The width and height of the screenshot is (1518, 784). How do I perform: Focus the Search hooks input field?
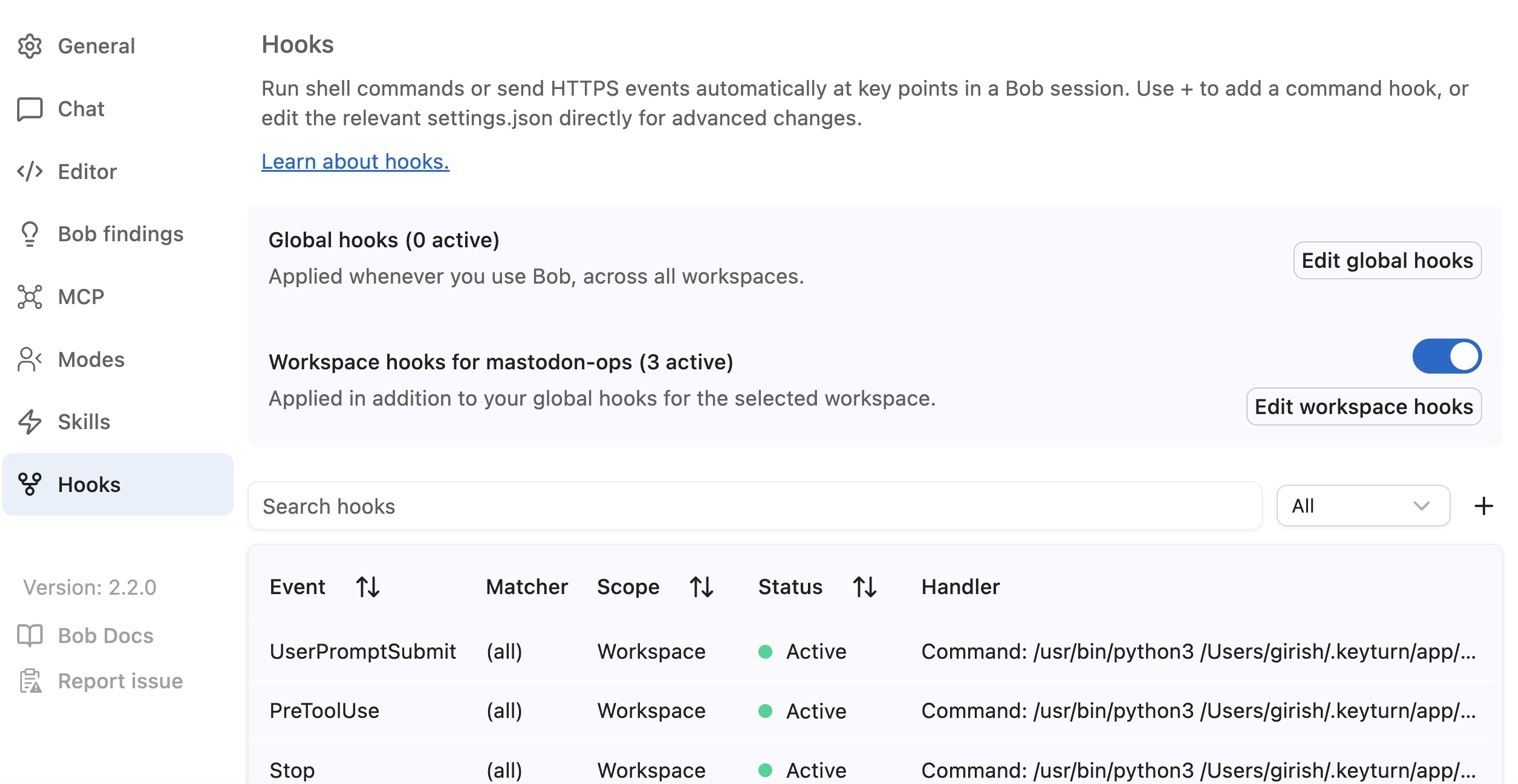tap(755, 506)
